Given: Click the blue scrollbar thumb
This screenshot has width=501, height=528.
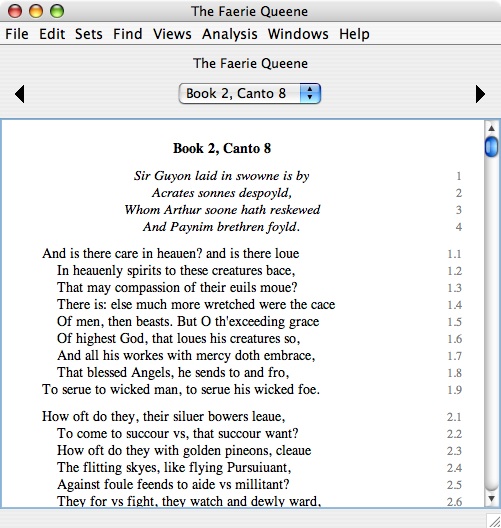Looking at the screenshot, I should [492, 146].
